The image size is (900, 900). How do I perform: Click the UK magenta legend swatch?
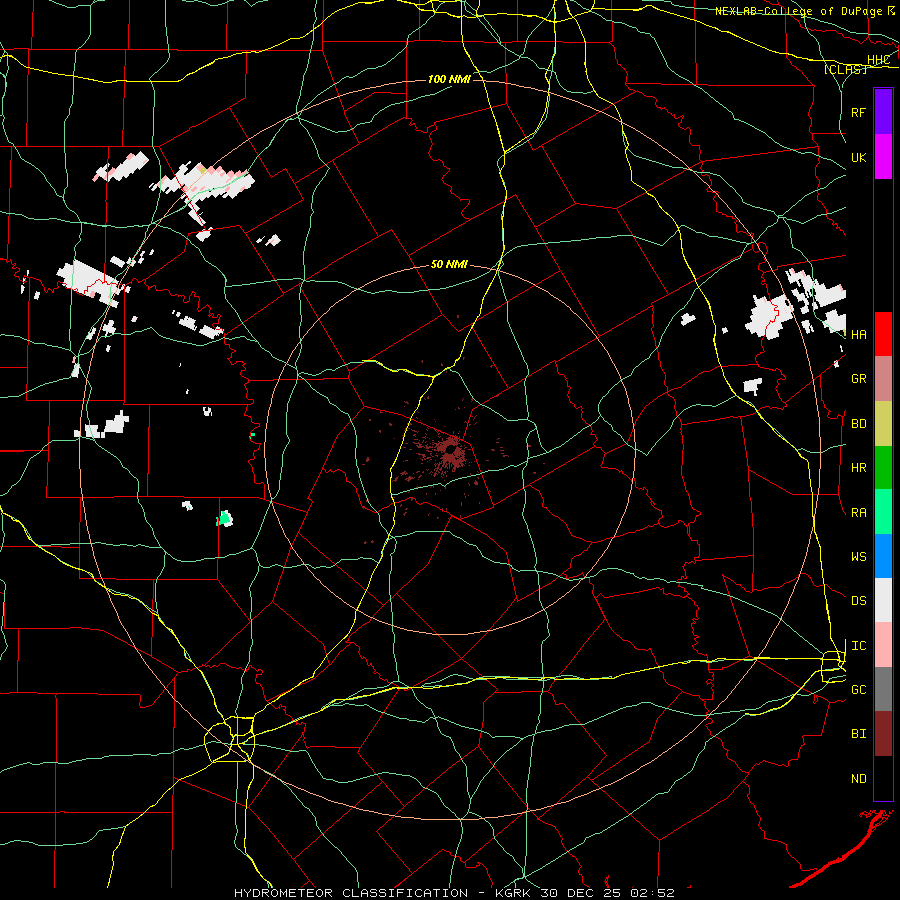pyautogui.click(x=883, y=157)
